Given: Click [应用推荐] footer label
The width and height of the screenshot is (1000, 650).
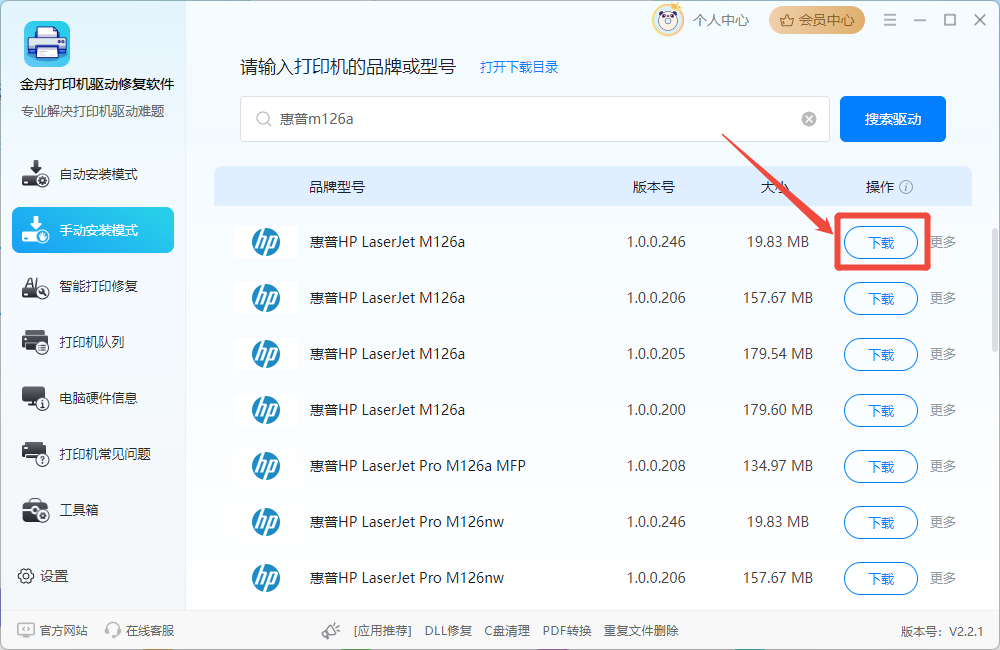Looking at the screenshot, I should [382, 631].
